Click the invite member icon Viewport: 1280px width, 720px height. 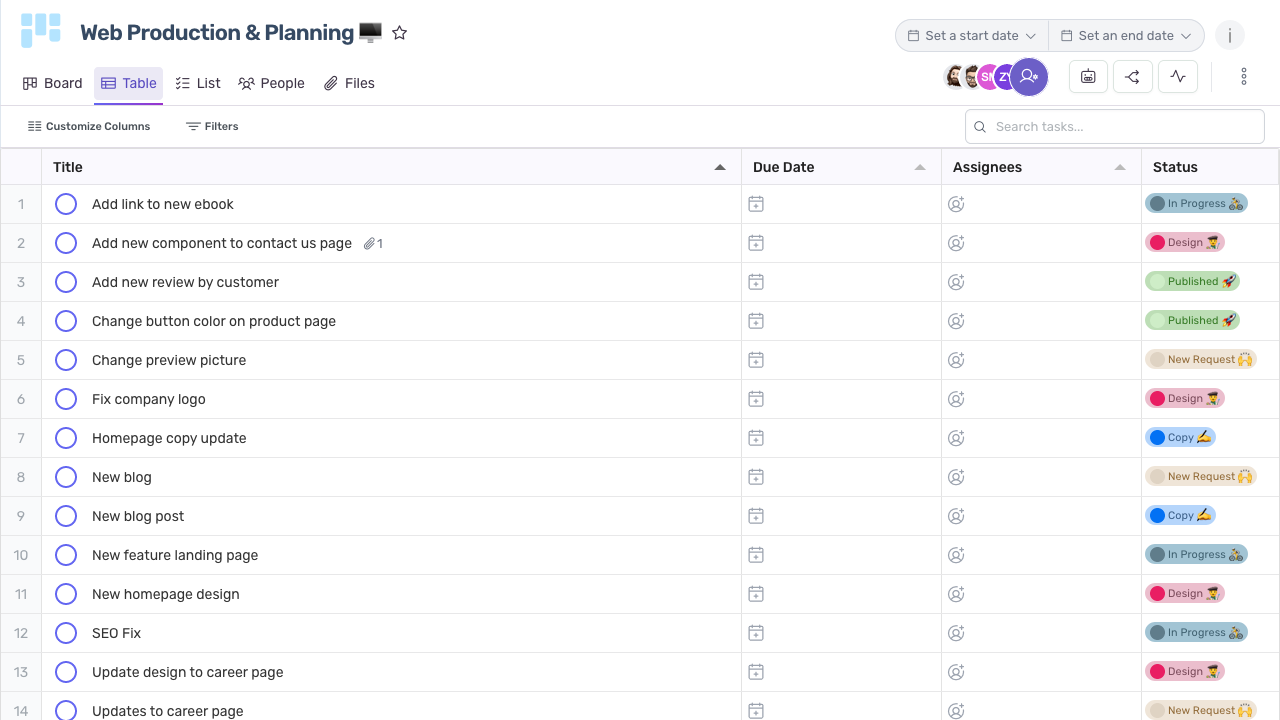coord(1029,76)
